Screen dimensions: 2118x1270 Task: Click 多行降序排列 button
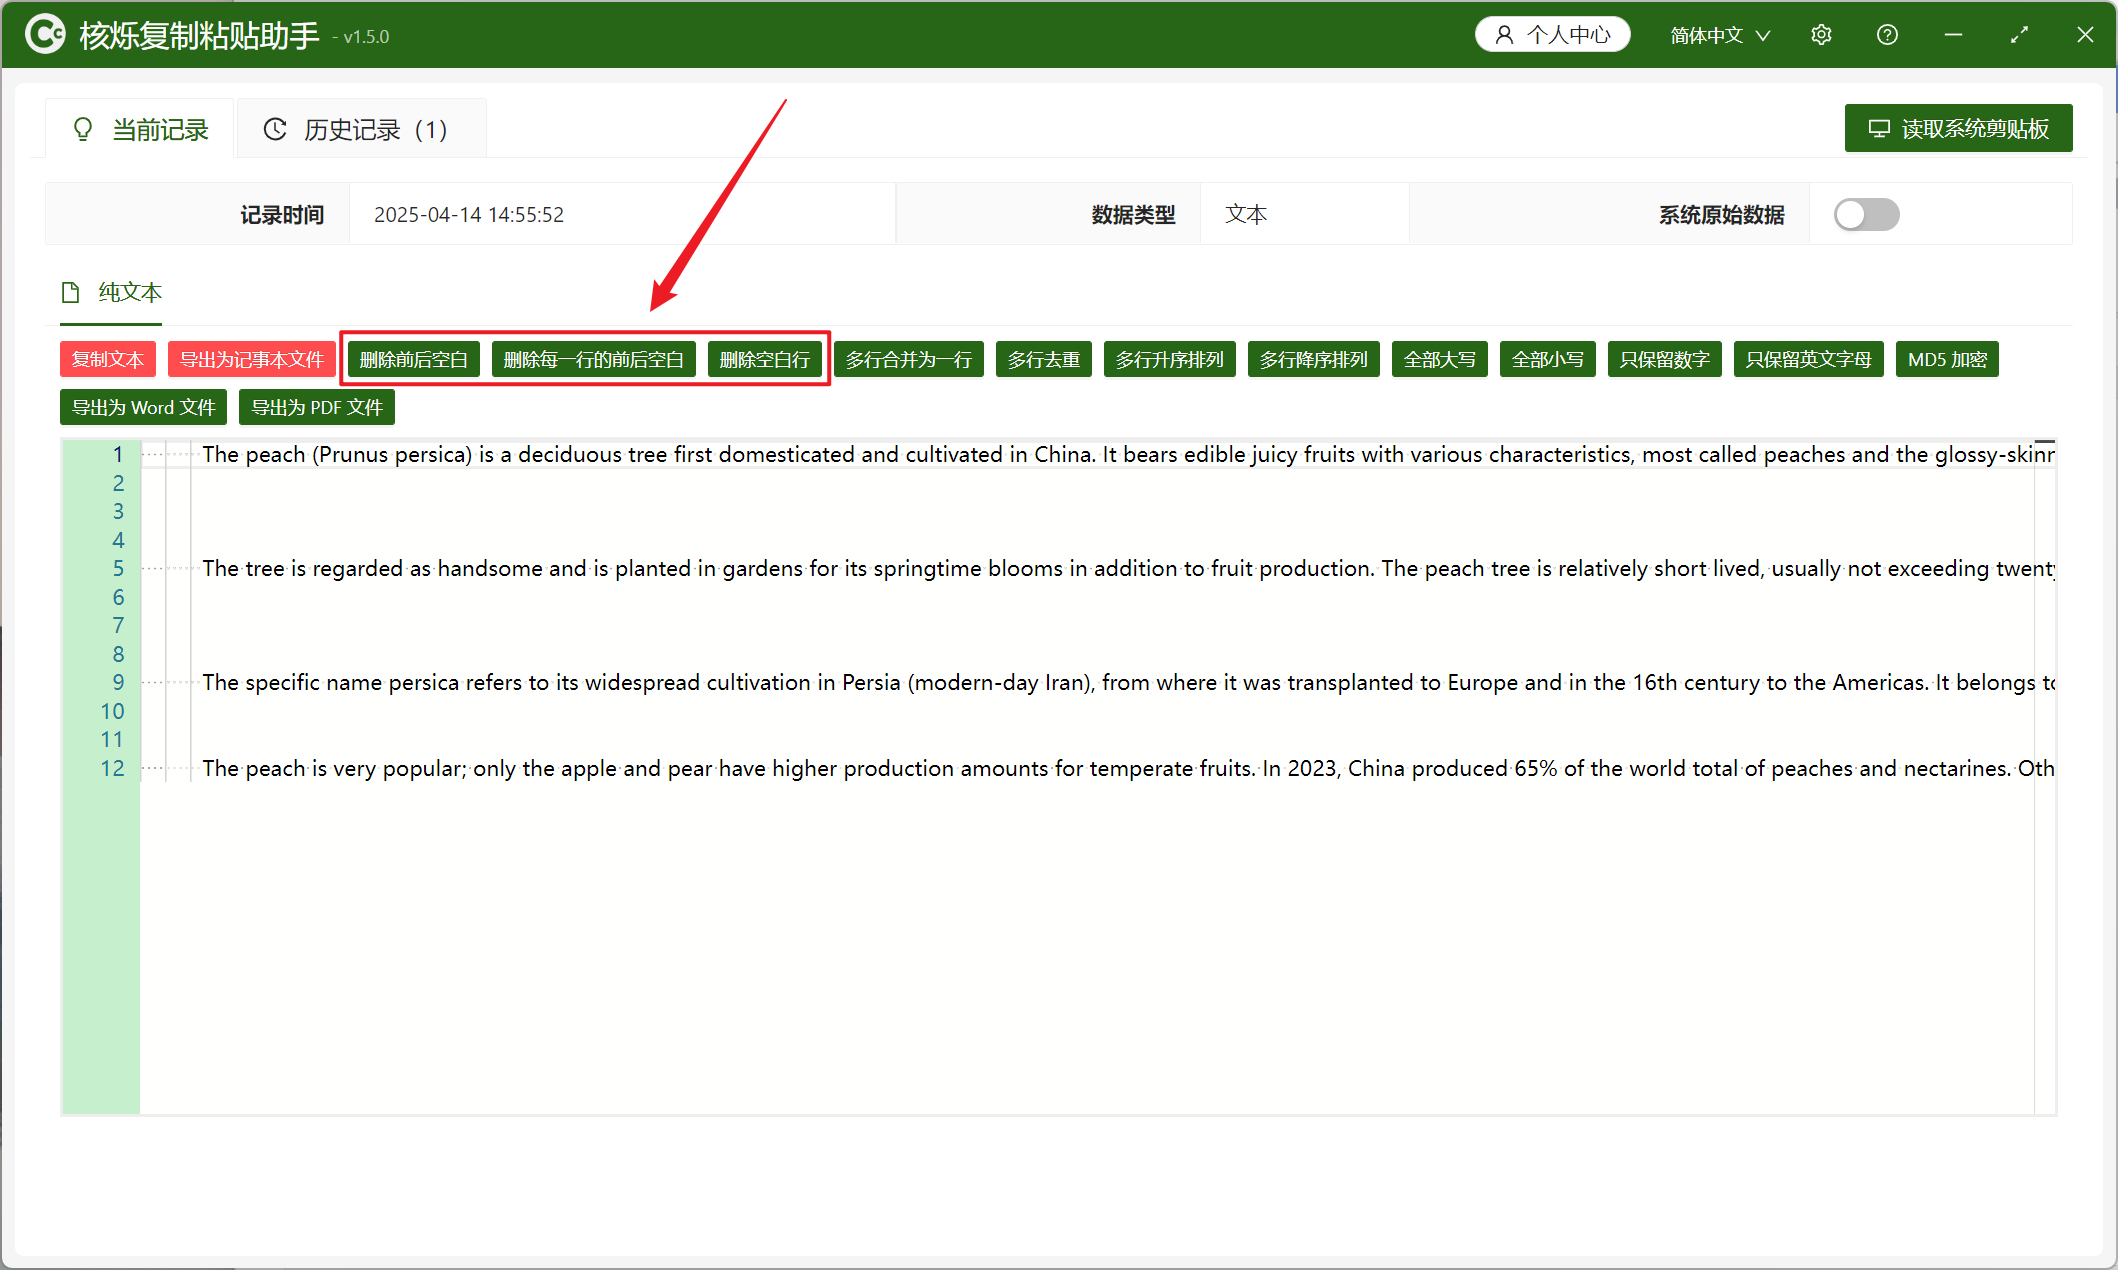[x=1314, y=359]
